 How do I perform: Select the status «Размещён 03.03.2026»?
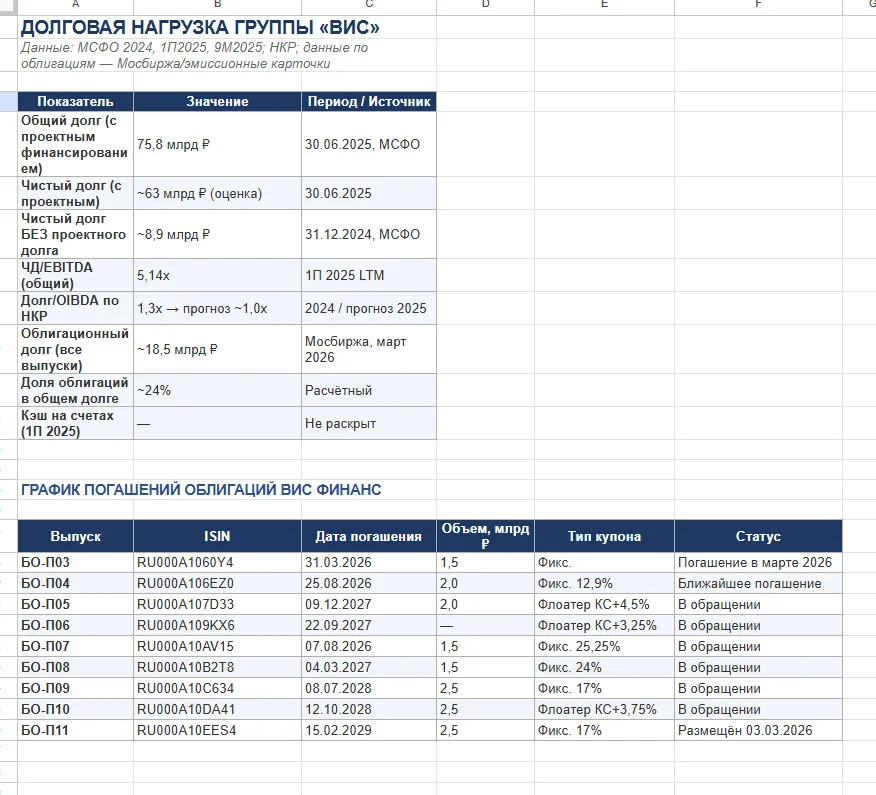(758, 730)
